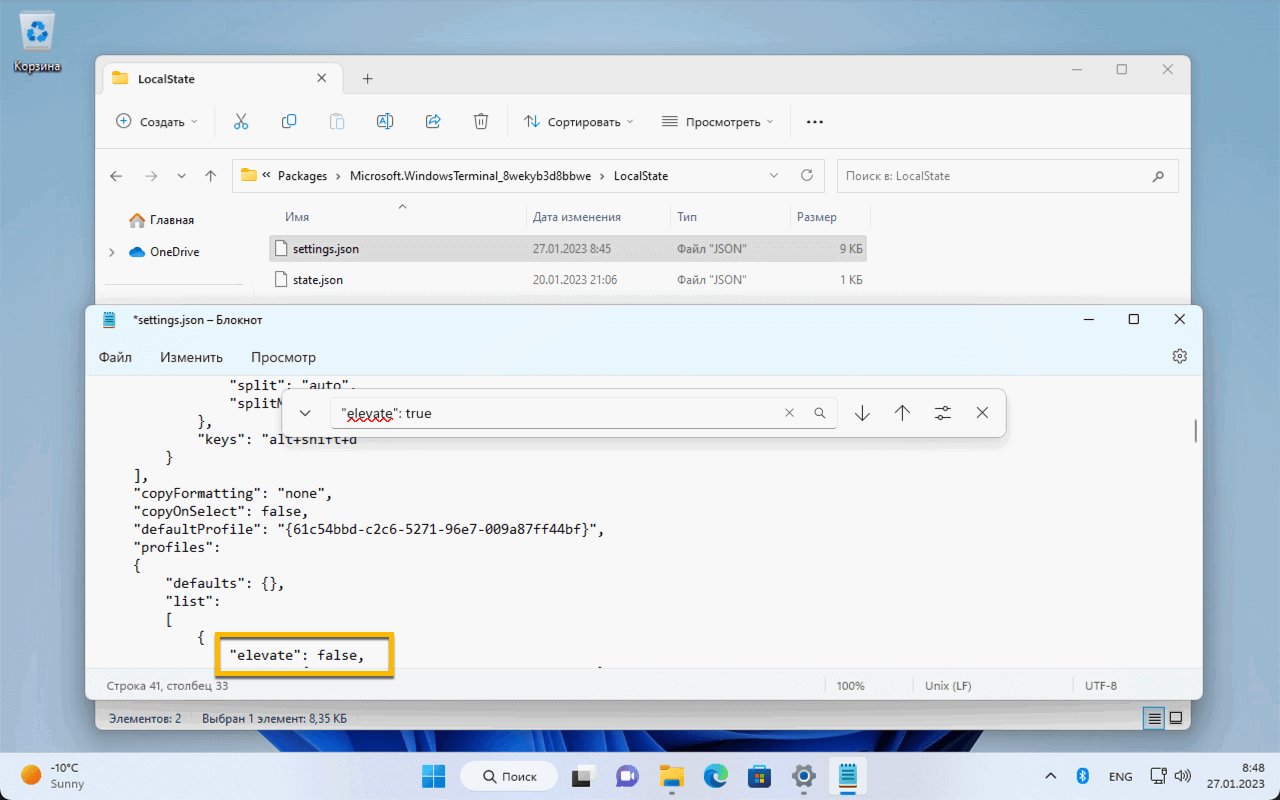Viewport: 1280px width, 800px height.
Task: Find next match with the down arrow
Action: pos(862,413)
